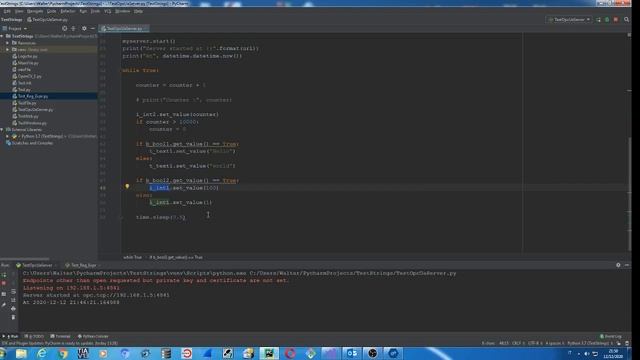Click the CRLF line separator widget
This screenshot has height=360, width=640.
click(x=517, y=343)
